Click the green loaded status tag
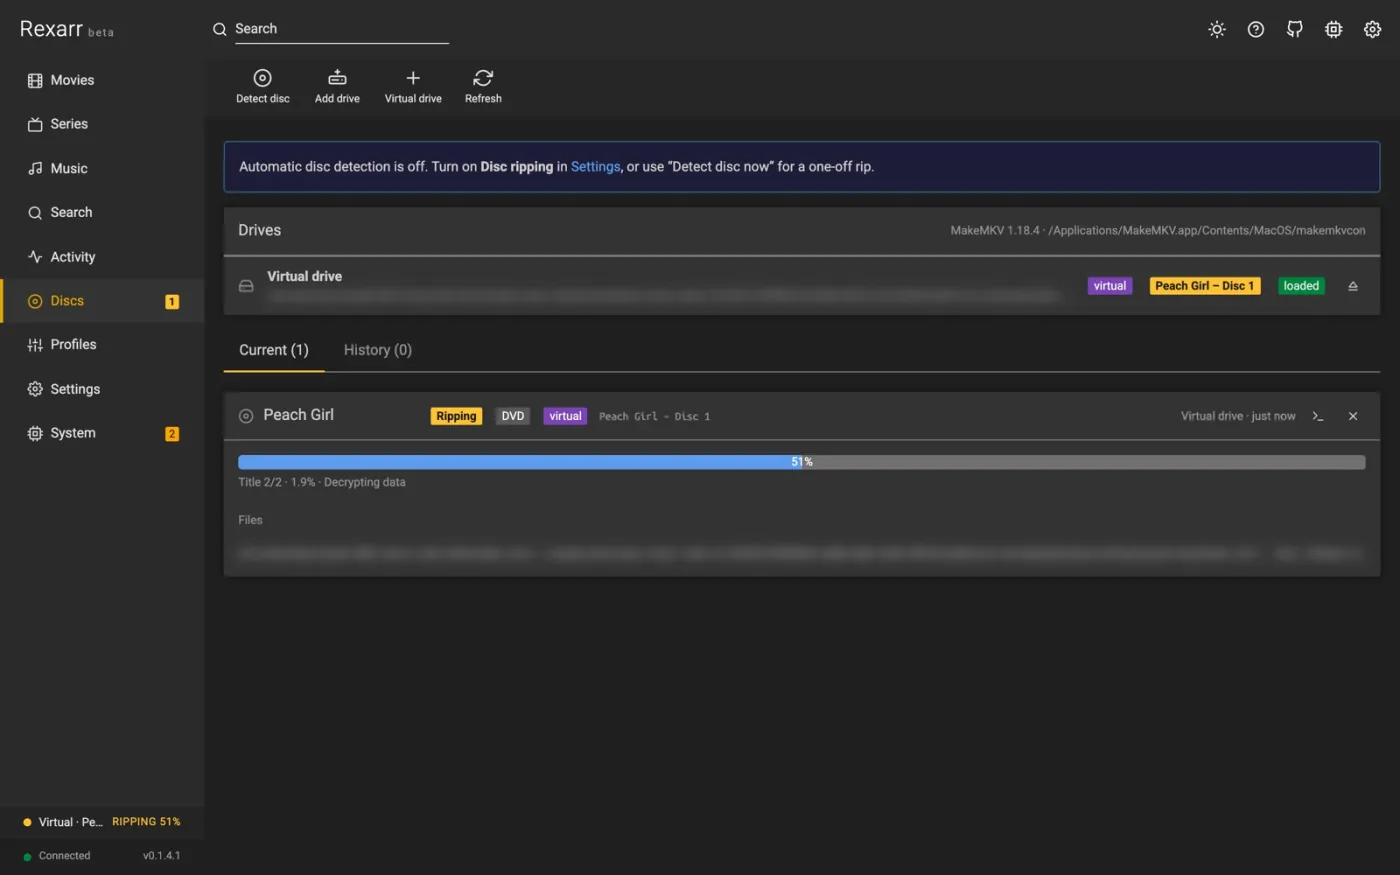The width and height of the screenshot is (1400, 875). (1301, 286)
